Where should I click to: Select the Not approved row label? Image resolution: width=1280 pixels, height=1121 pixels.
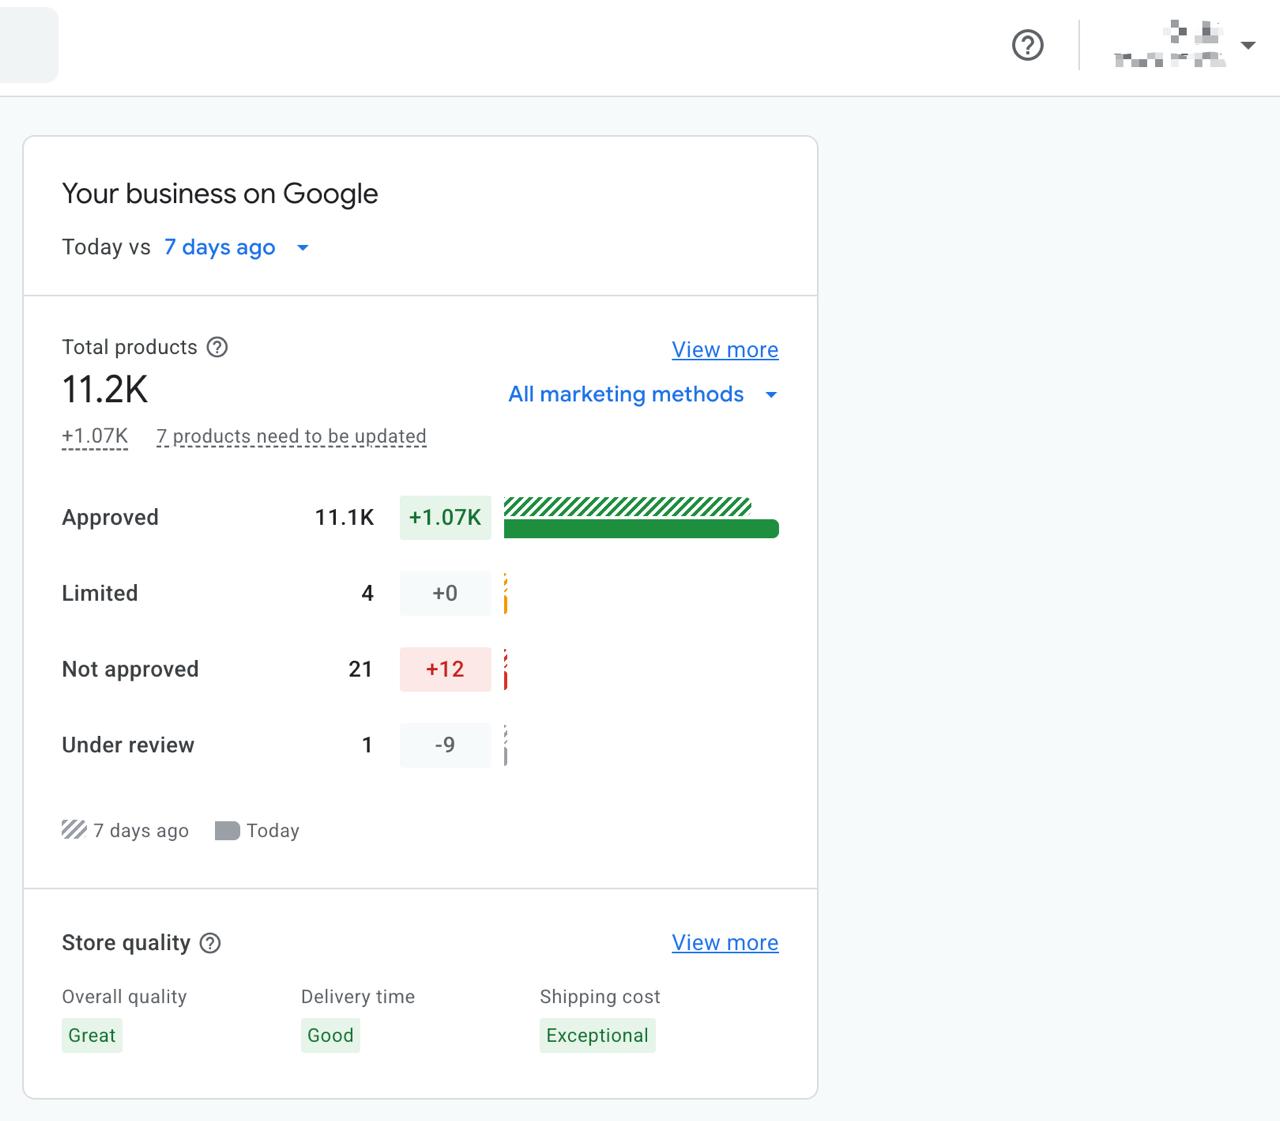pos(130,669)
